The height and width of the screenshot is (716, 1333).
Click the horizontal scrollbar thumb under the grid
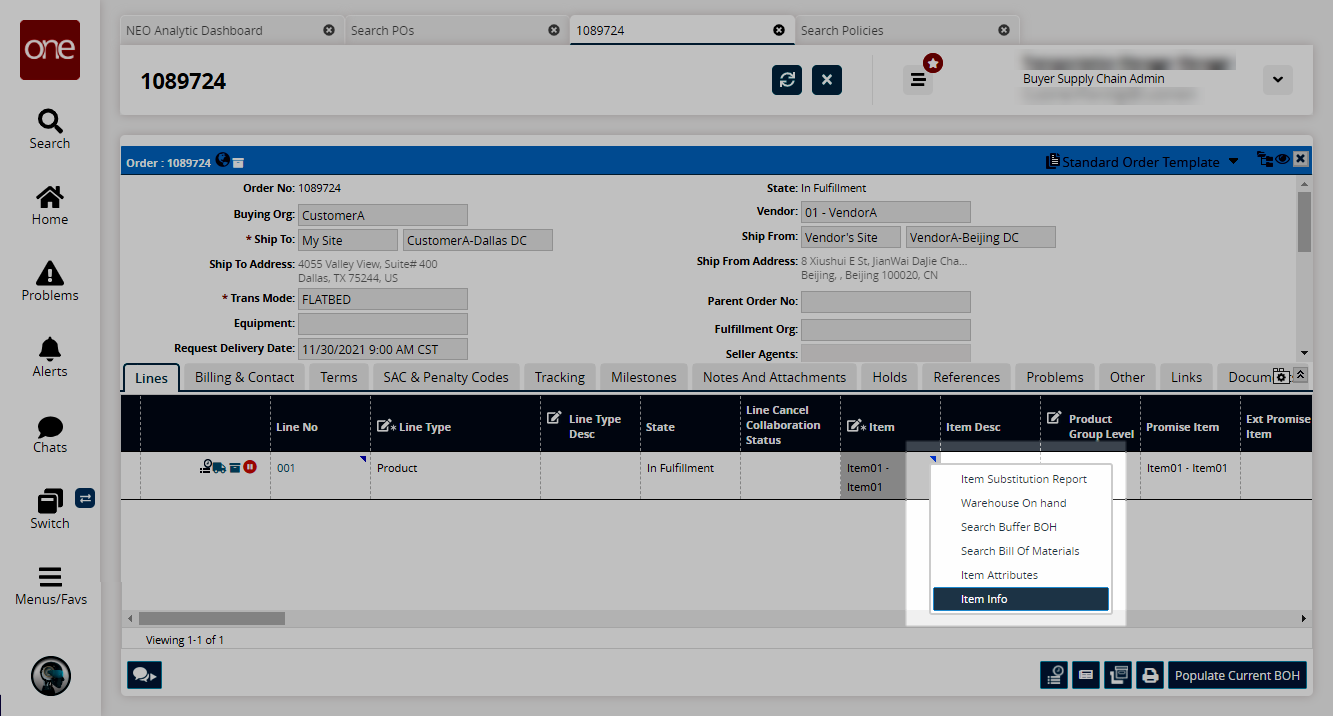click(x=211, y=619)
